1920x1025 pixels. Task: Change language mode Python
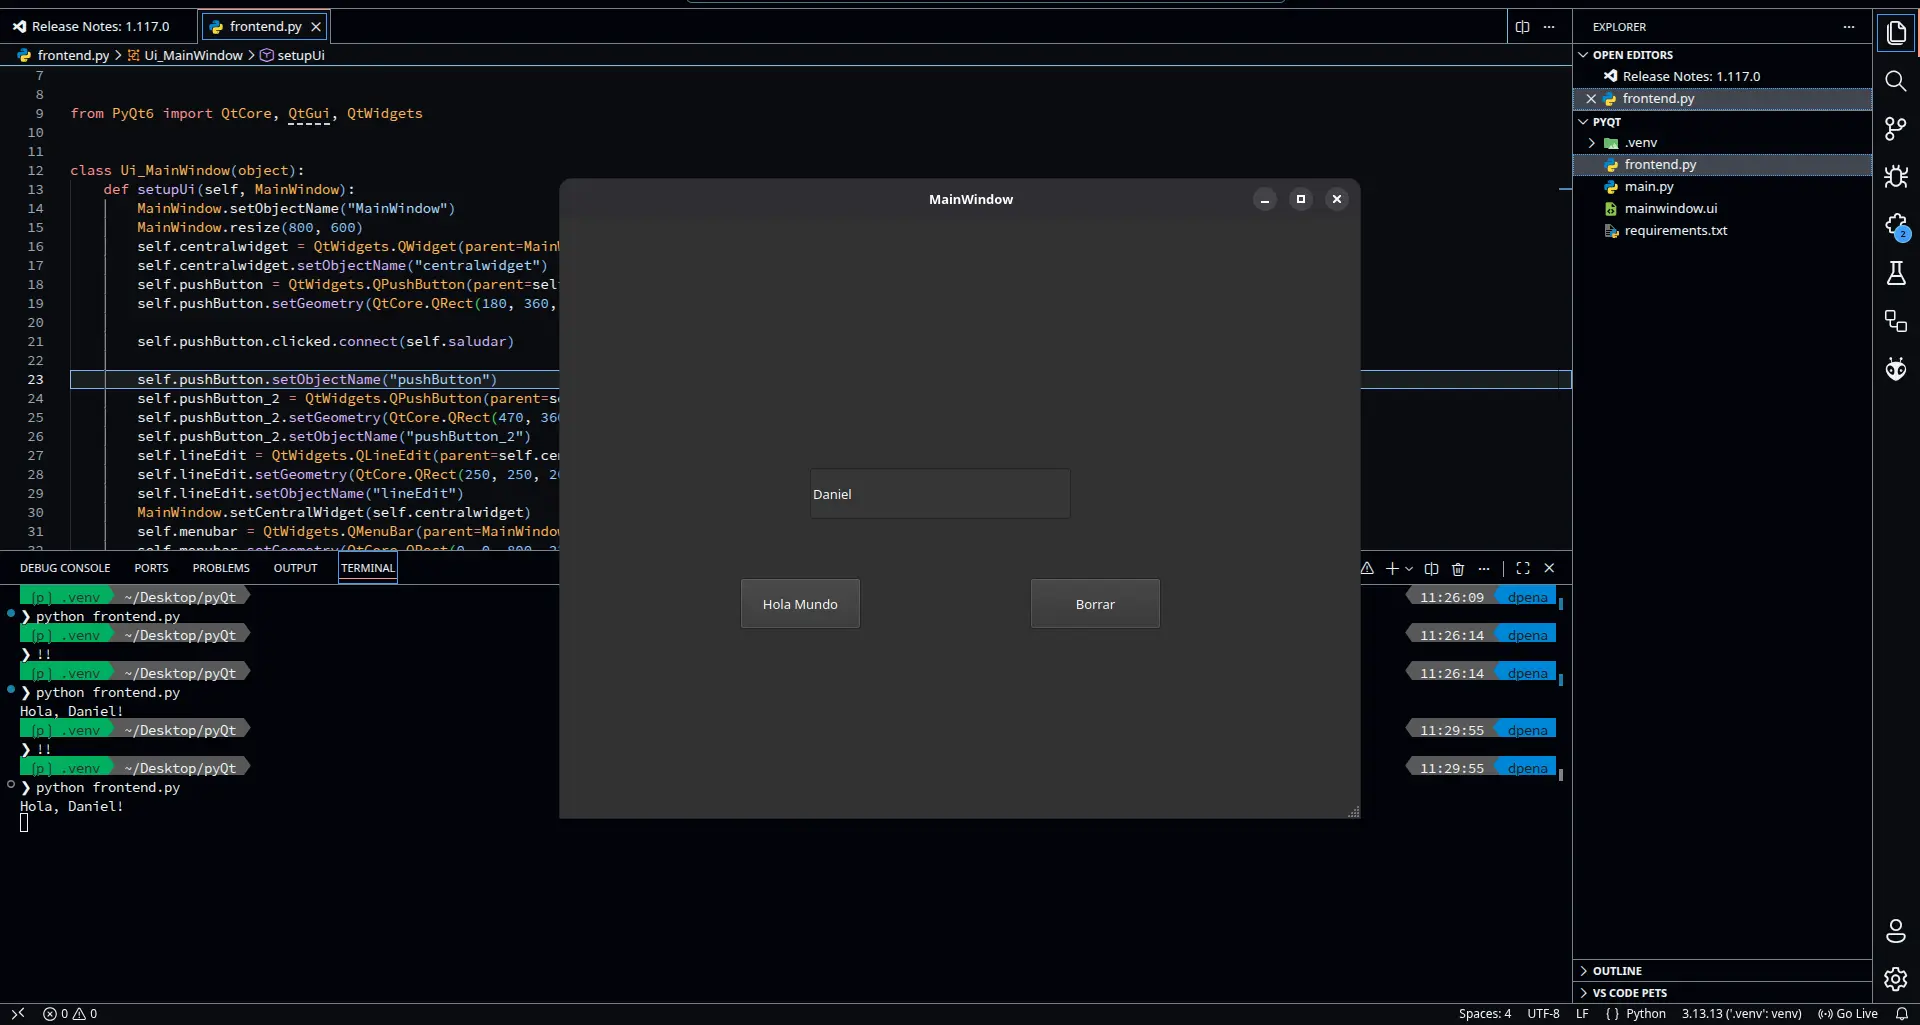click(x=1645, y=1013)
